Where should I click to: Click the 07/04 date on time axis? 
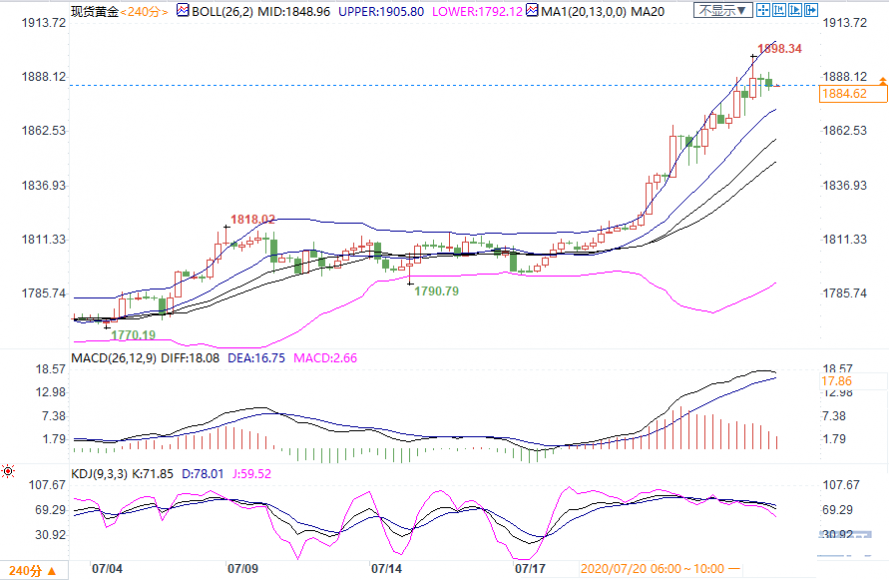point(107,568)
